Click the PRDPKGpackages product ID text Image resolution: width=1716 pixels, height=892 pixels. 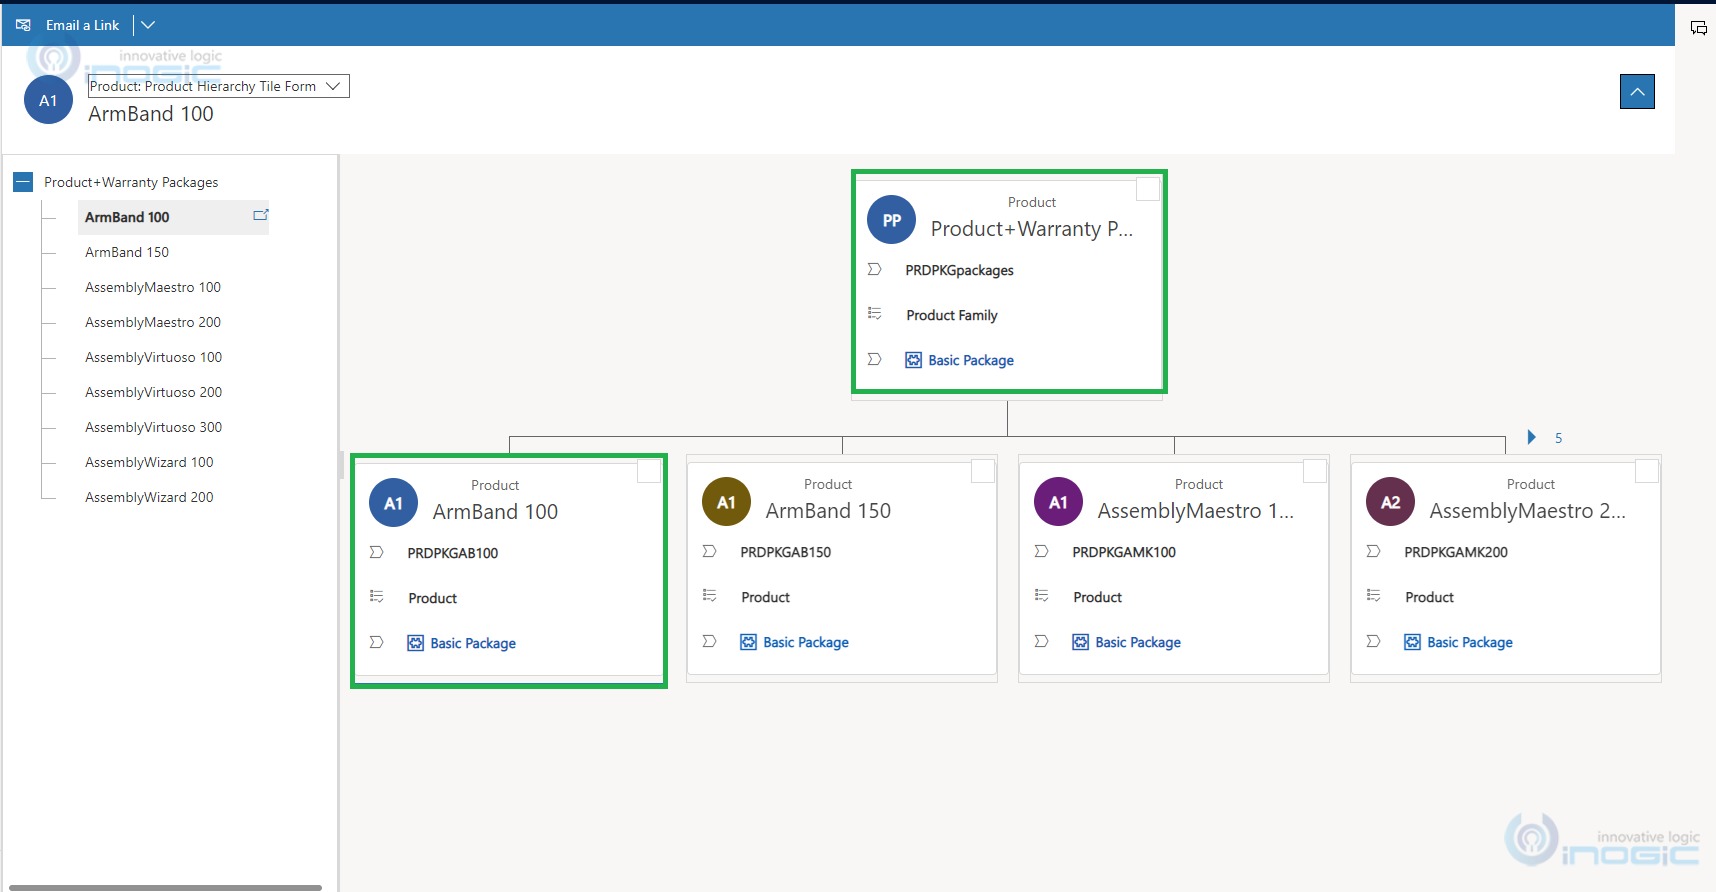coord(959,270)
